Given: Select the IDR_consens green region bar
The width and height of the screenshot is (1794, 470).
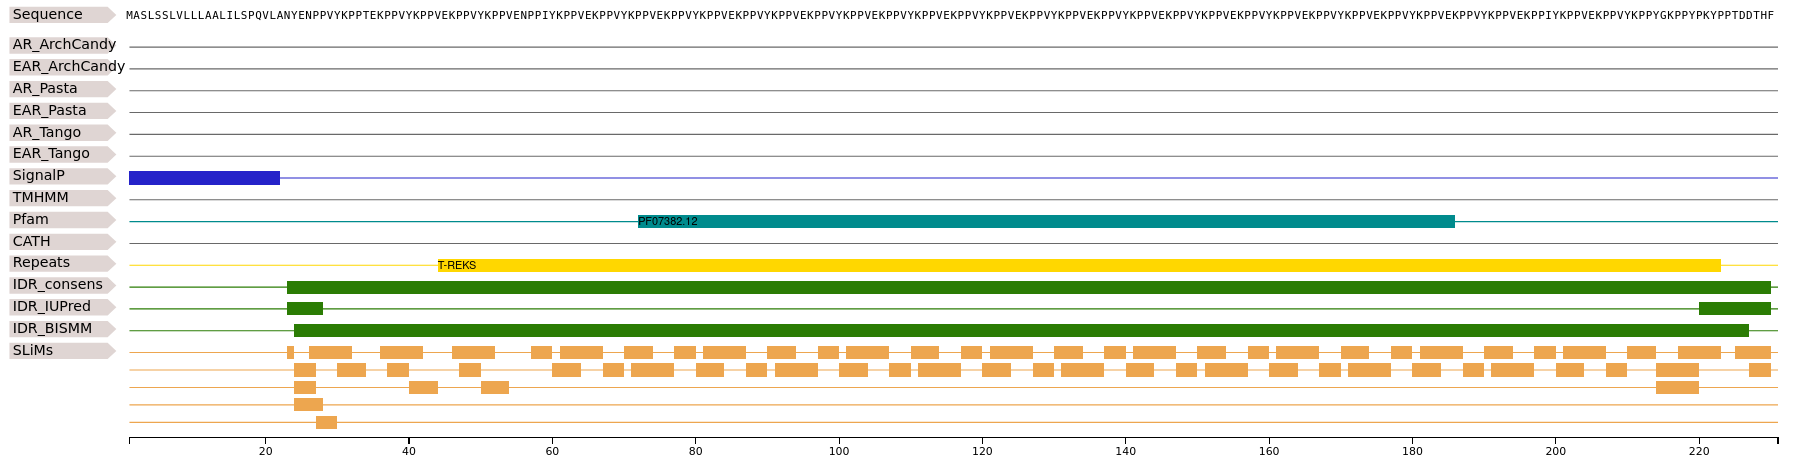Looking at the screenshot, I should [x=1029, y=287].
